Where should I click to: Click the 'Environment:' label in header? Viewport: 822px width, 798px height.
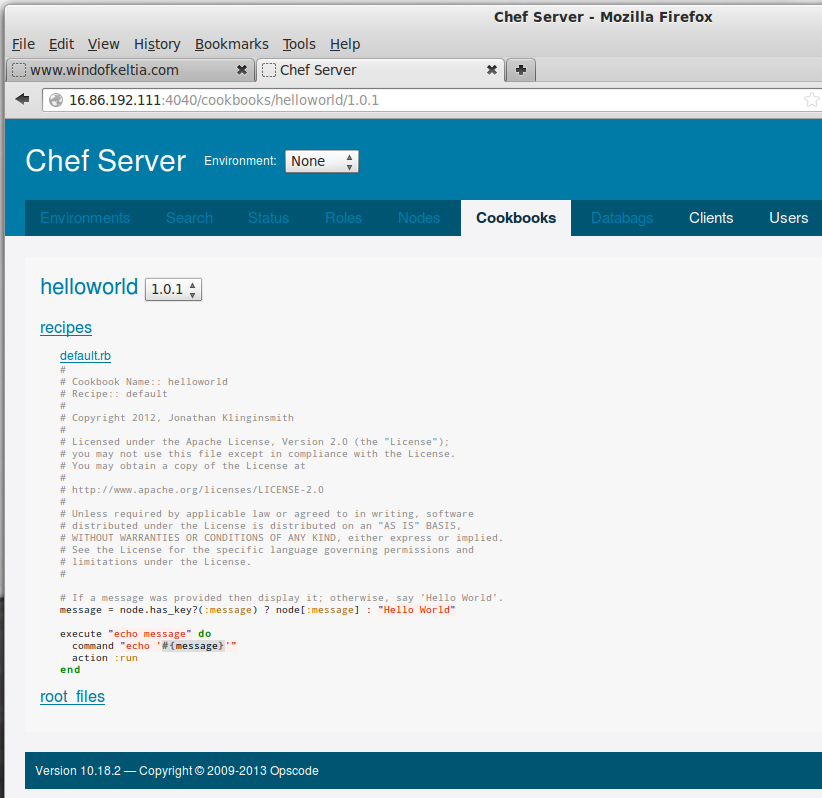[x=241, y=161]
